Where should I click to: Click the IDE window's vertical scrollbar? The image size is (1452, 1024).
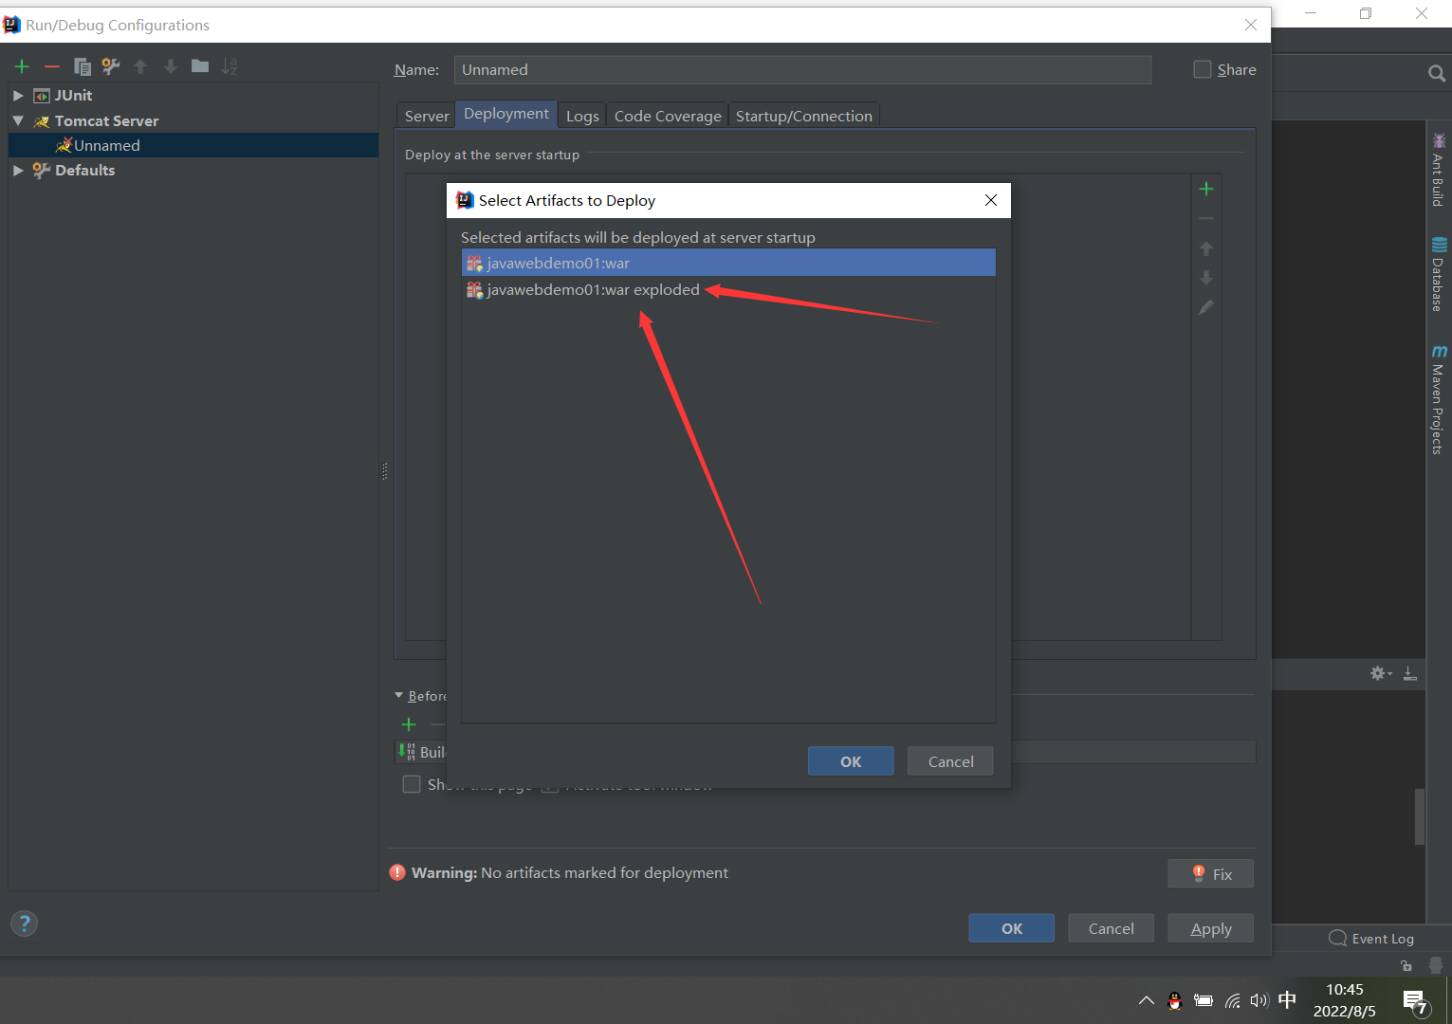pos(1419,817)
